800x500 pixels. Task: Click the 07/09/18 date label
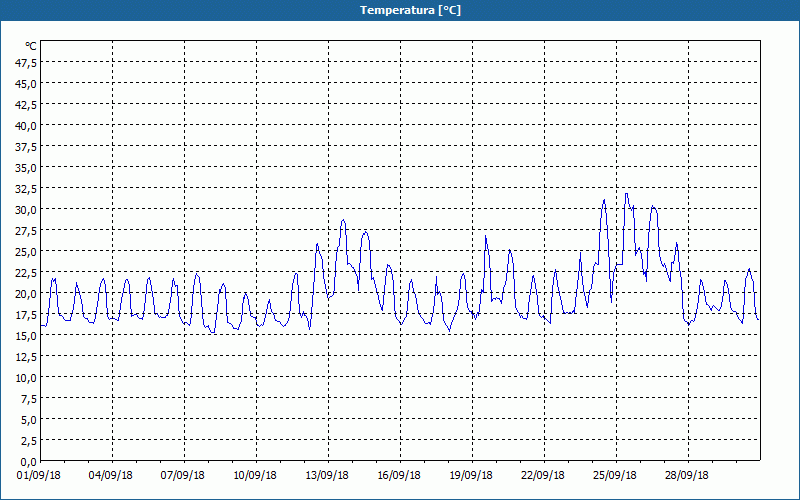coord(183,476)
